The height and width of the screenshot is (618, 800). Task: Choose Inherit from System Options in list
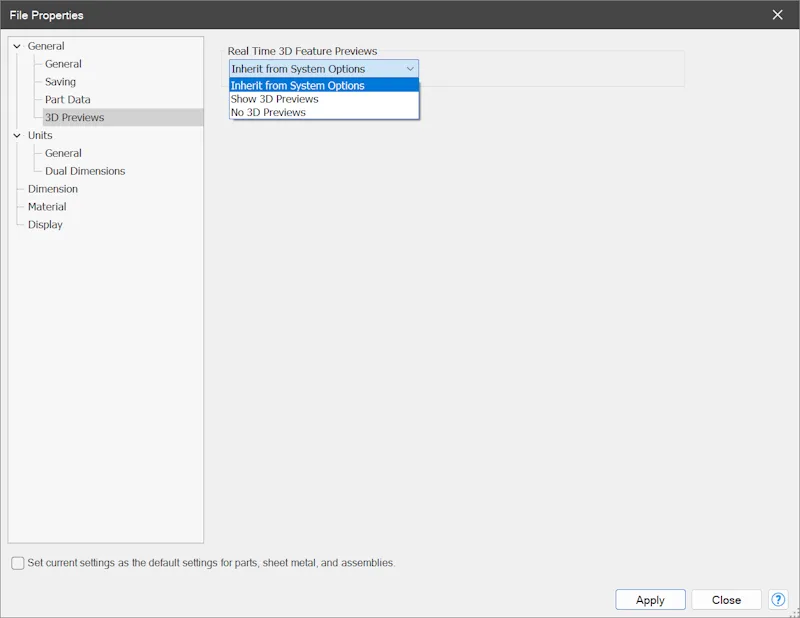(x=324, y=85)
